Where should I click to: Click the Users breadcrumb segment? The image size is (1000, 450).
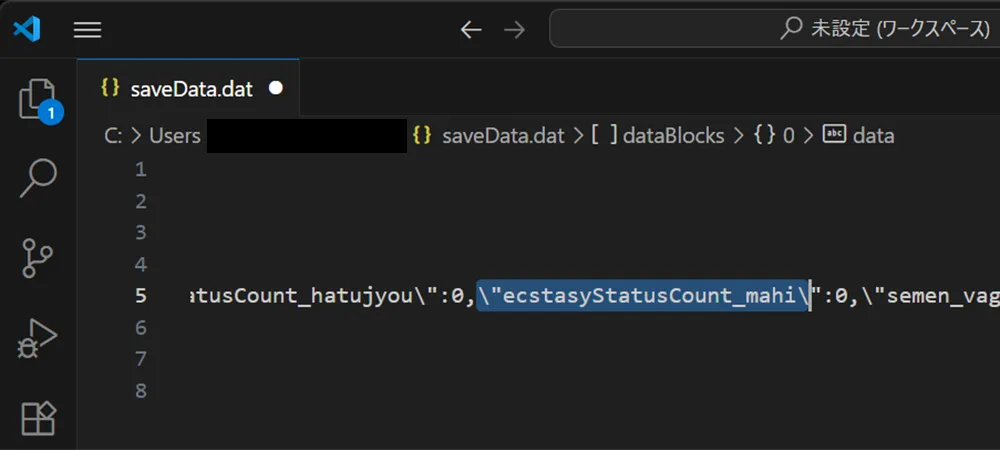coord(175,136)
